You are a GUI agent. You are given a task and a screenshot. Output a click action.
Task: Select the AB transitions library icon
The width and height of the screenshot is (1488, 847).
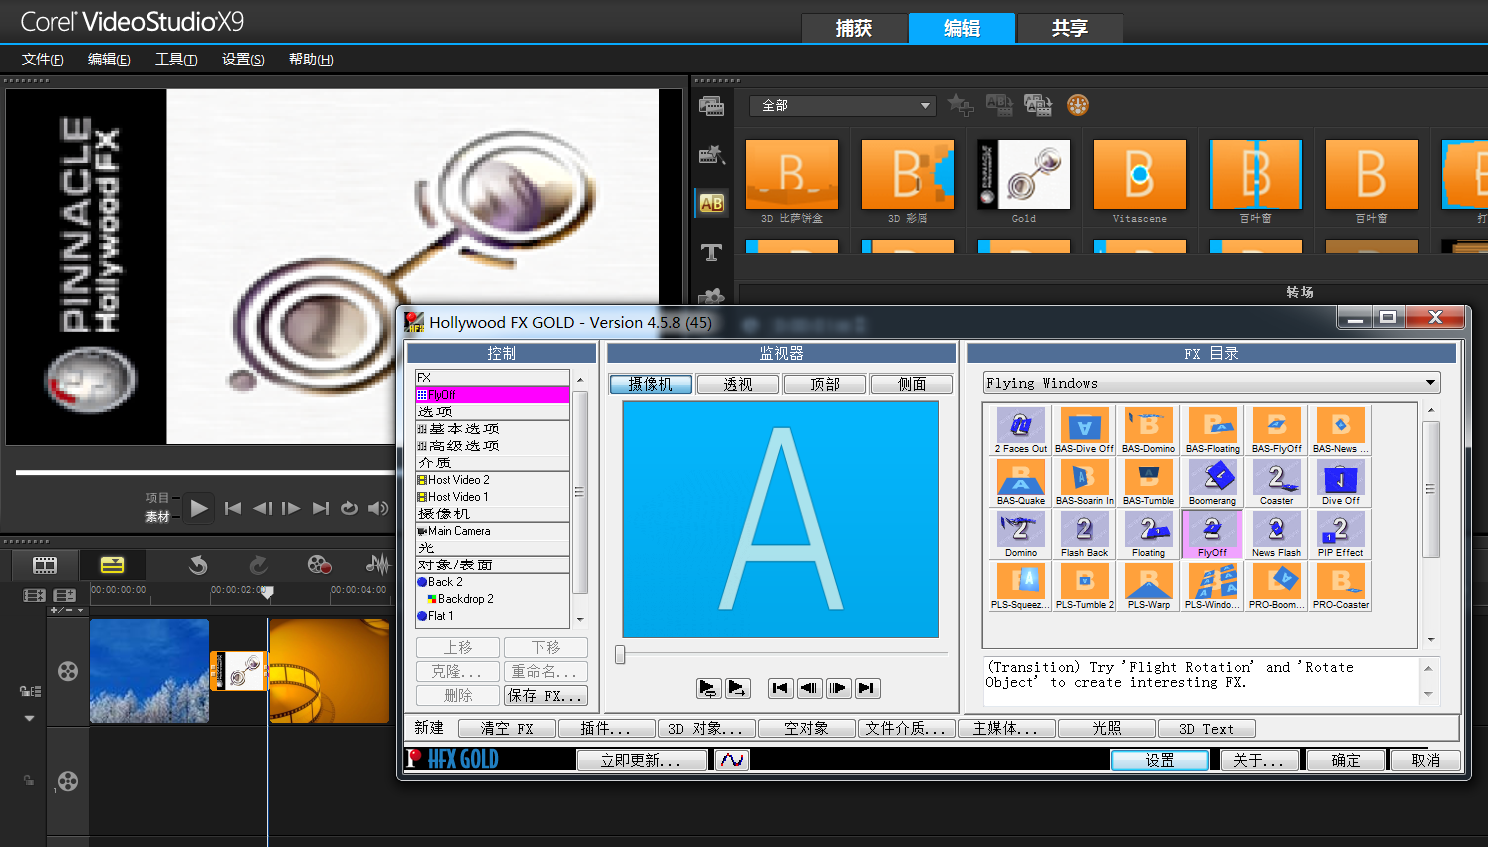(711, 203)
